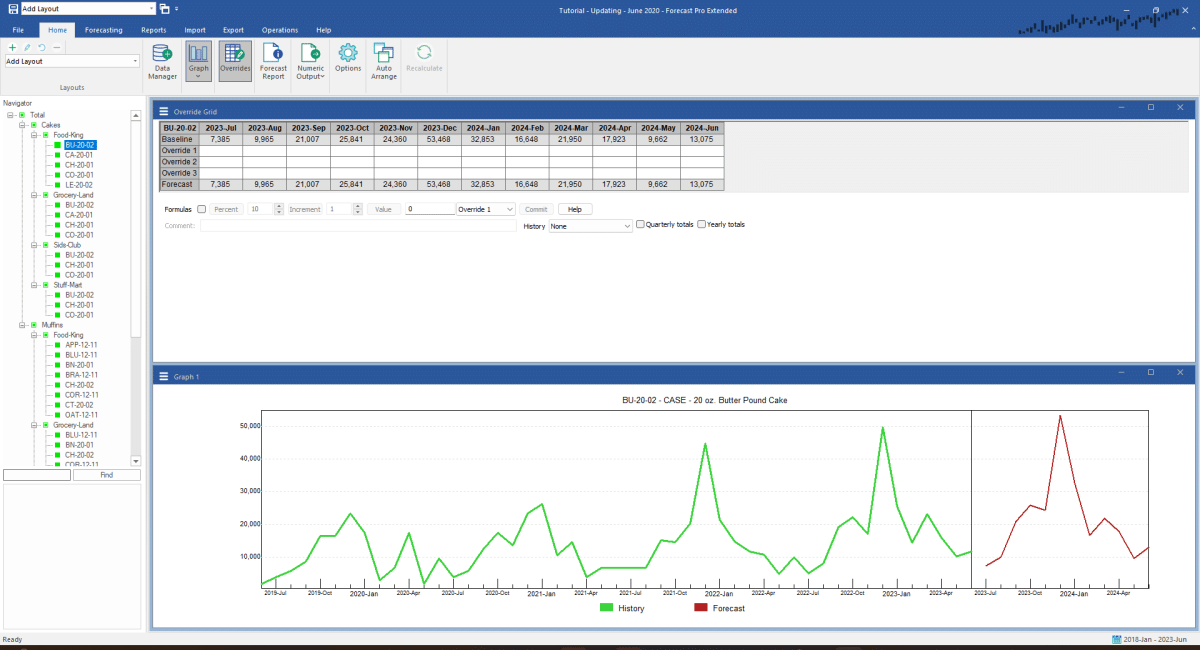Click the Forecast legend red swatch
The height and width of the screenshot is (650, 1200).
click(x=700, y=608)
